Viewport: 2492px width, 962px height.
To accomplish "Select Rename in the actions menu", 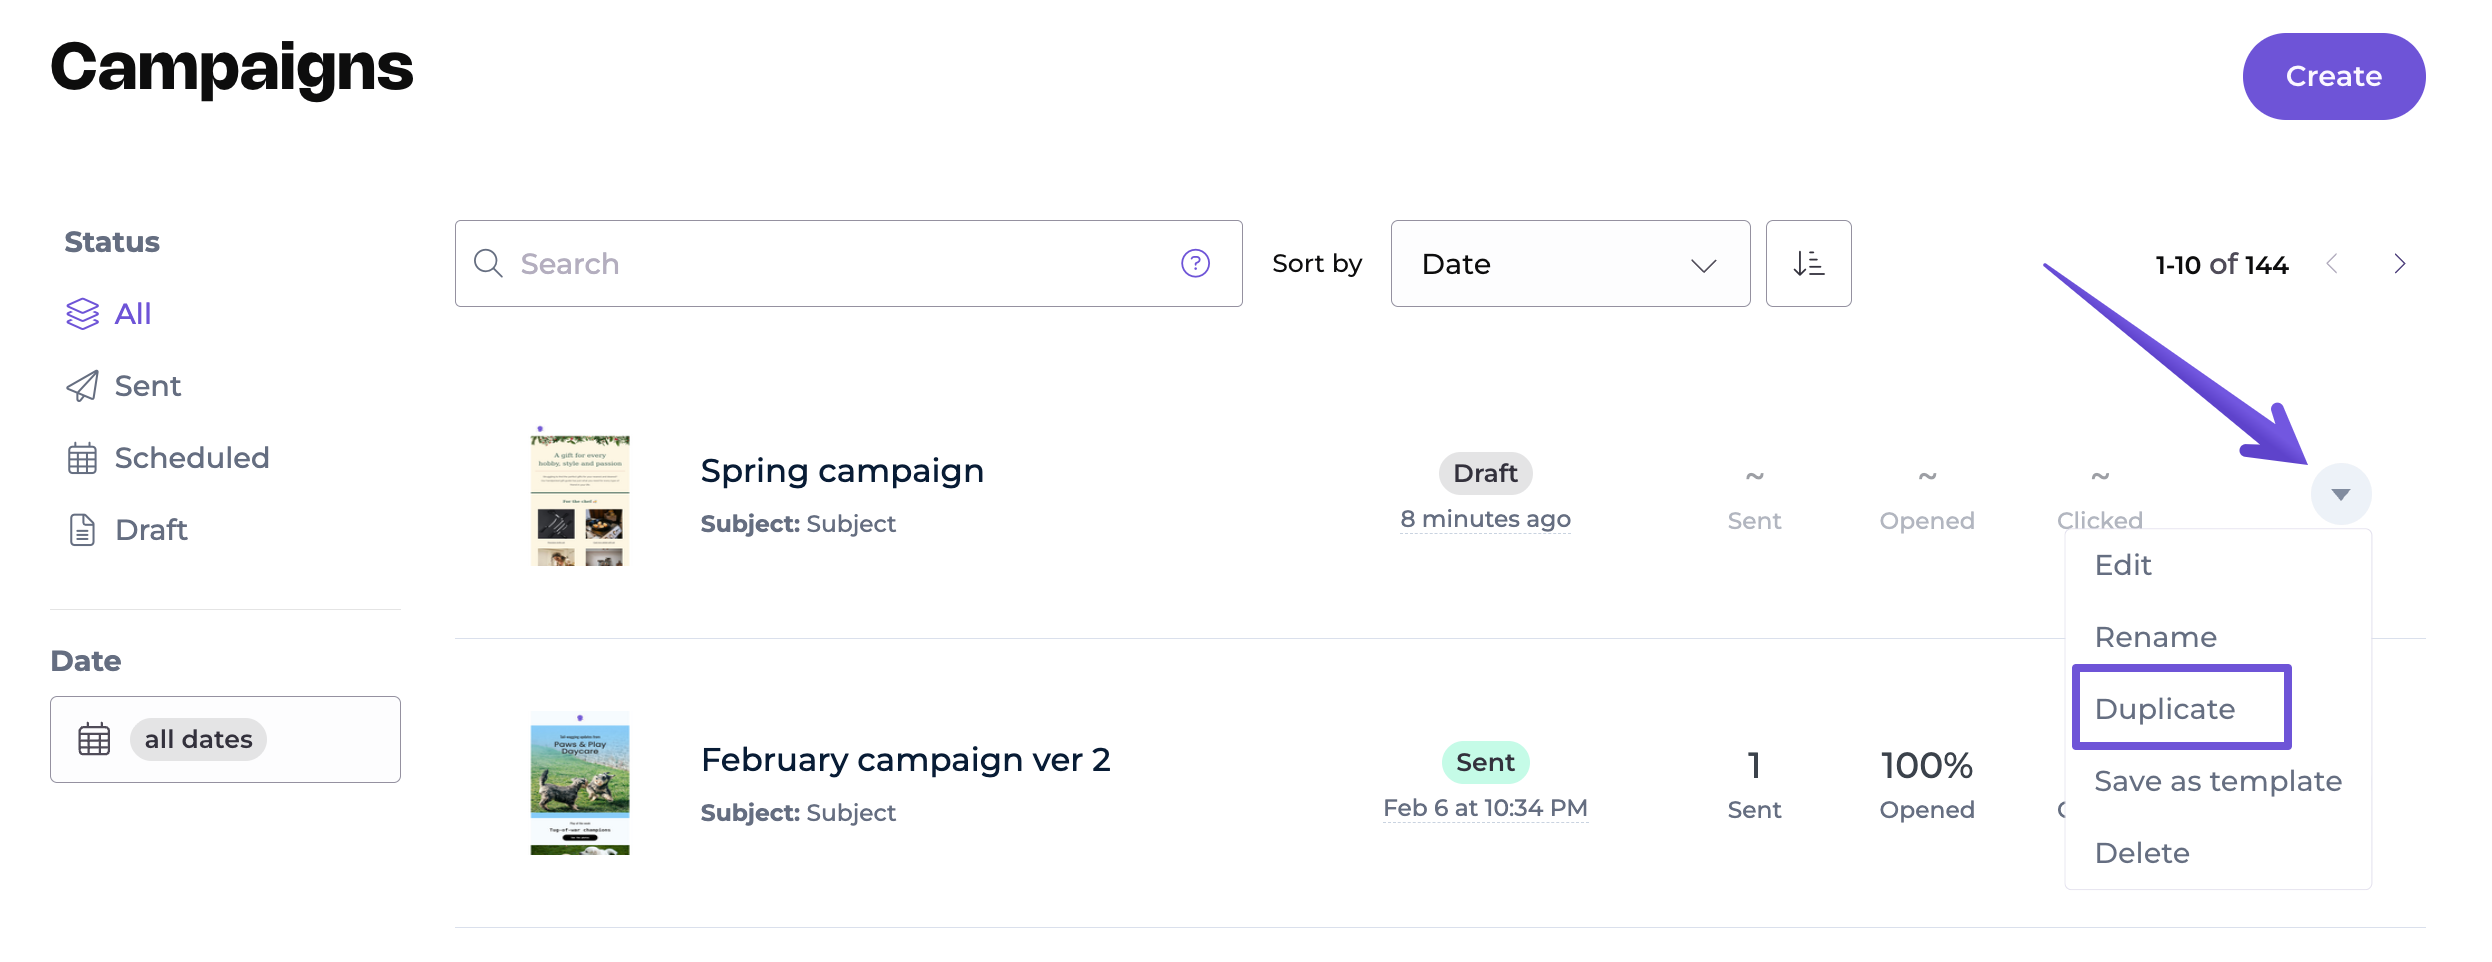I will click(2155, 637).
